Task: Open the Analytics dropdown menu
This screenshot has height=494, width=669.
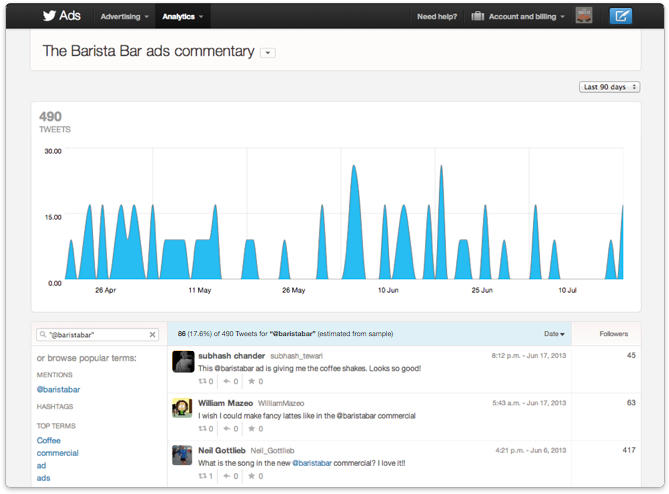Action: (x=182, y=17)
